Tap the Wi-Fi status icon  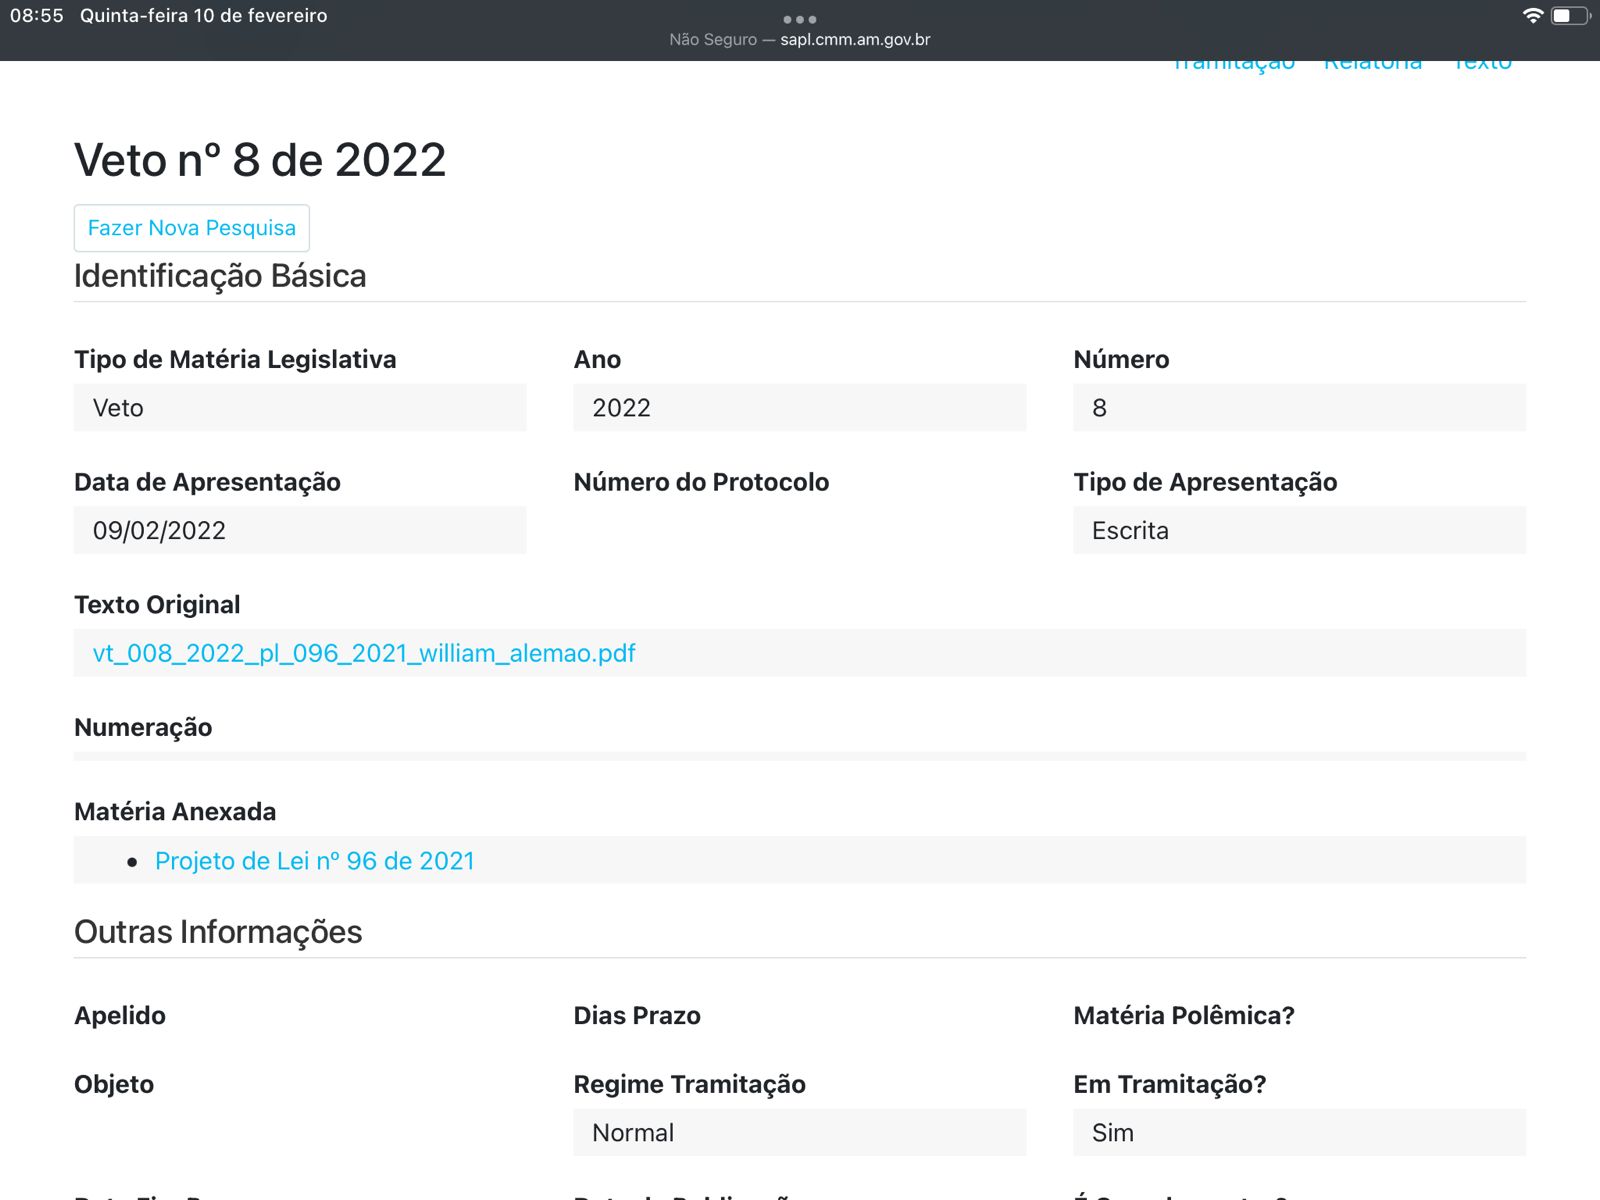pos(1532,15)
